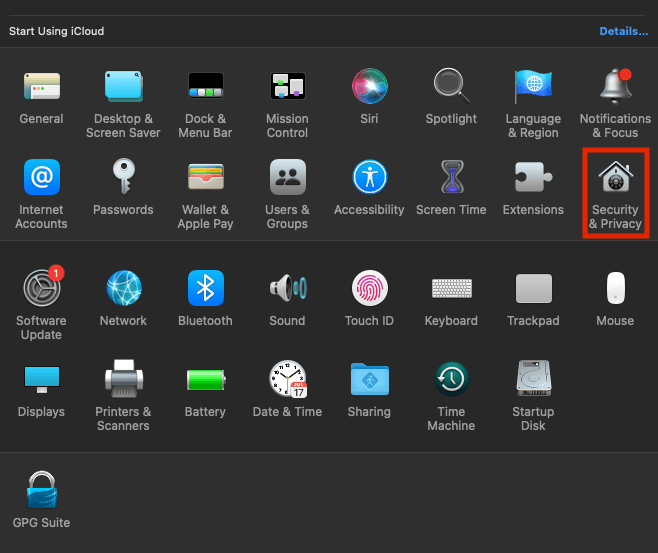Open the General preferences pane
This screenshot has height=553, width=658.
41,86
